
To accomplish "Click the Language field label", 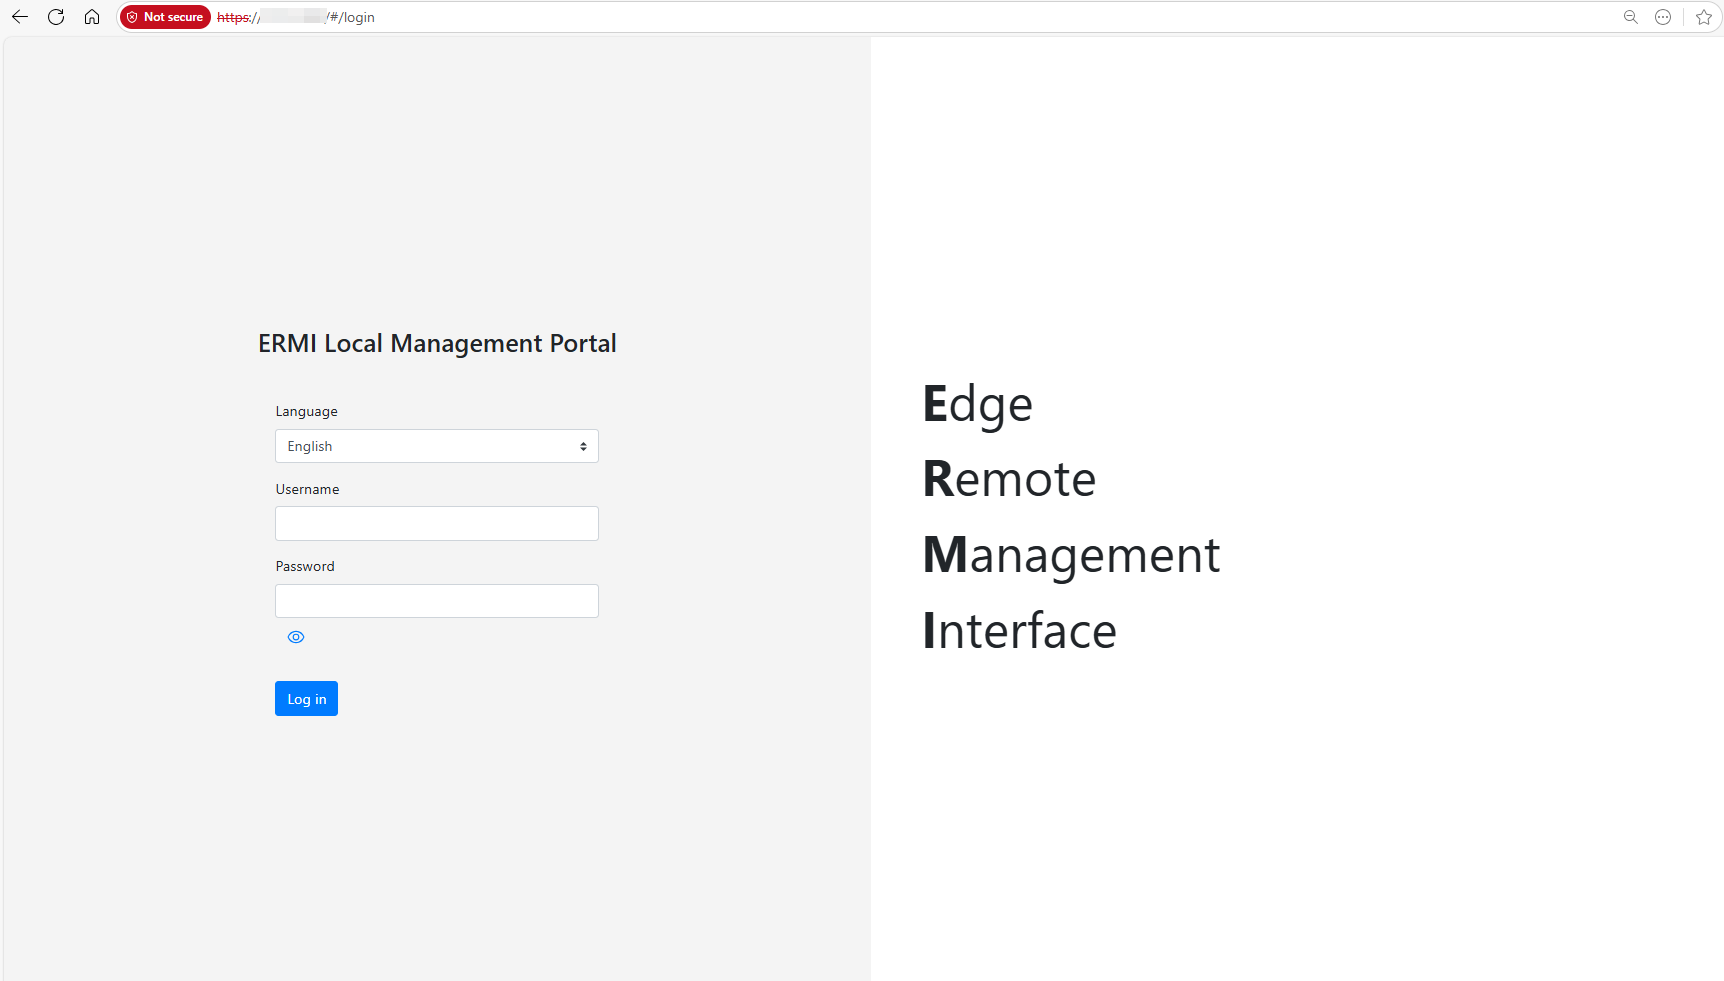I will (x=306, y=411).
